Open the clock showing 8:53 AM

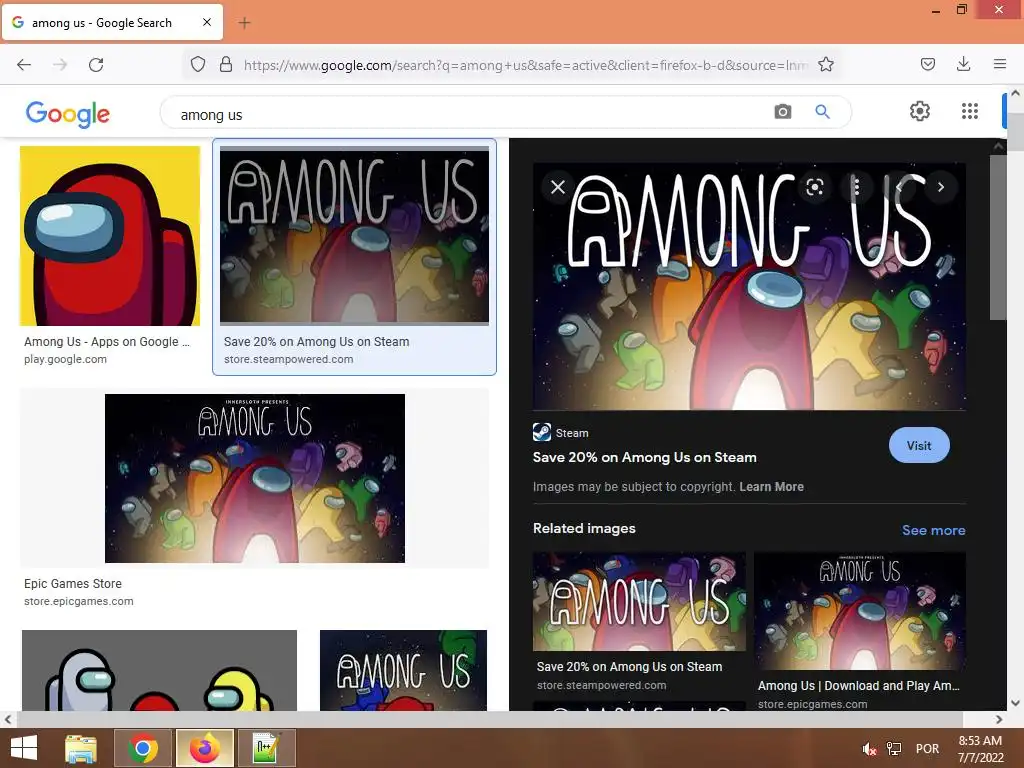point(980,749)
